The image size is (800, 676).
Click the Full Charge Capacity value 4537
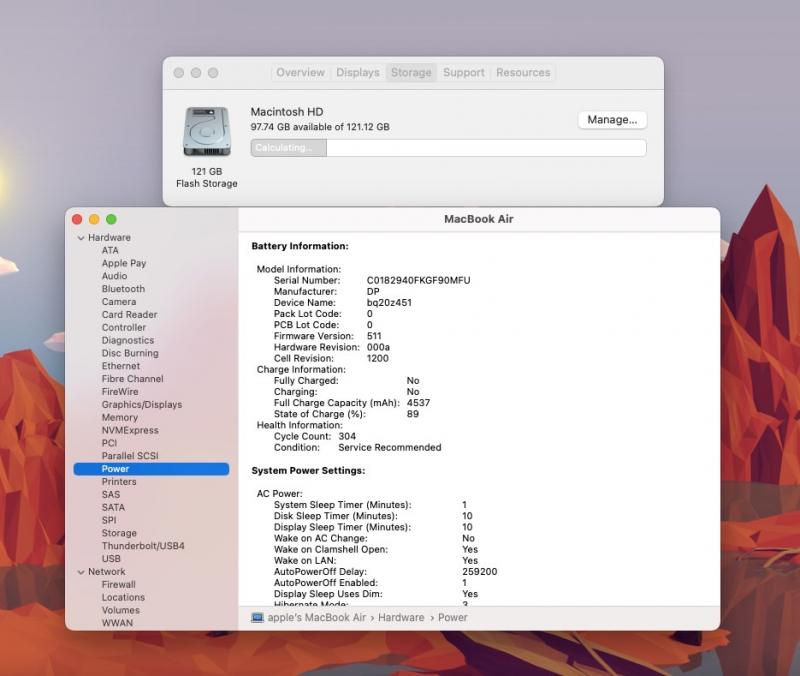point(418,403)
